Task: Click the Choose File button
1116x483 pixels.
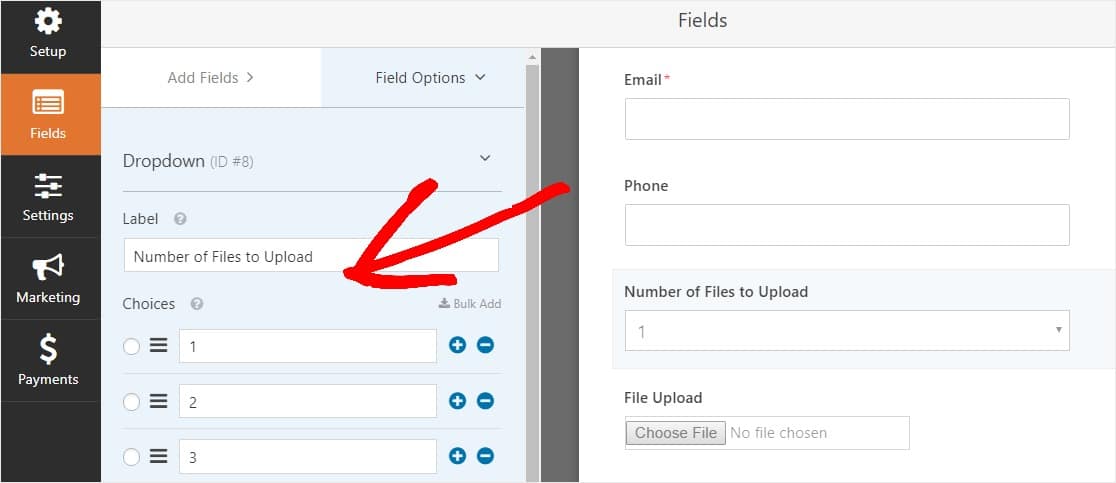Action: 676,433
